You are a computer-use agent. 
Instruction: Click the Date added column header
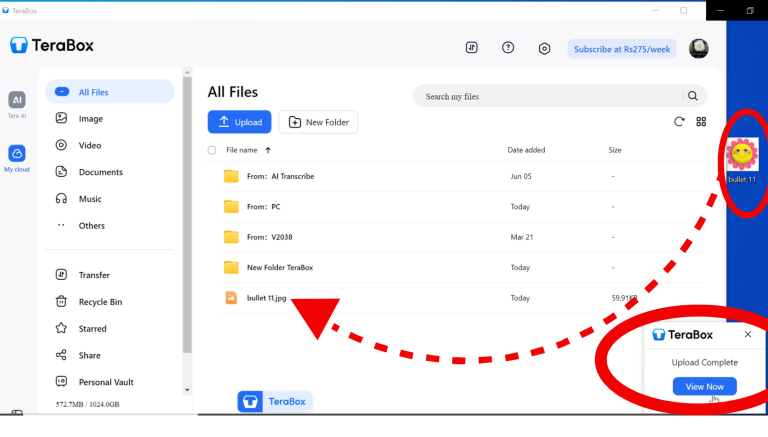pyautogui.click(x=526, y=150)
